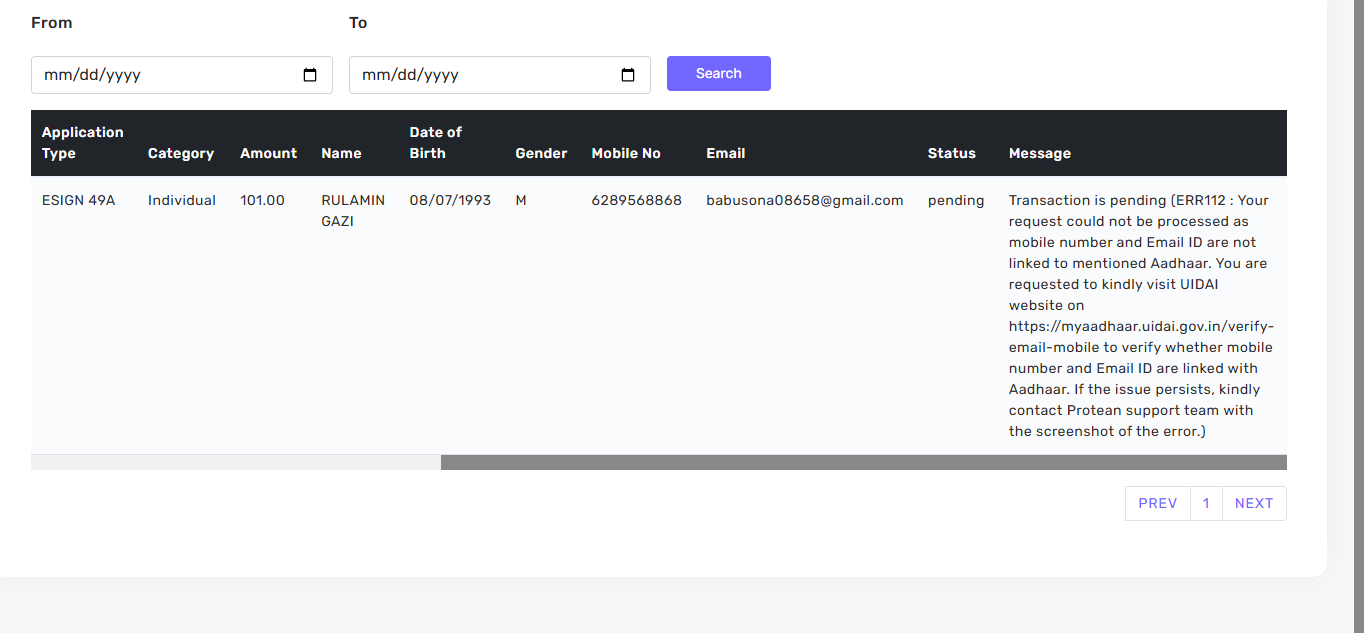Viewport: 1364px width, 633px height.
Task: Click the Message column header
Action: (x=1039, y=154)
